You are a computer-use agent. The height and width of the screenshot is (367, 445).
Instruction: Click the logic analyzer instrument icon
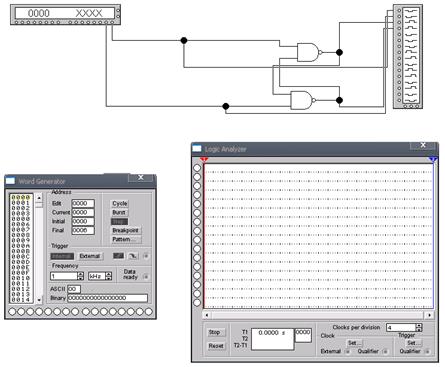[408, 56]
